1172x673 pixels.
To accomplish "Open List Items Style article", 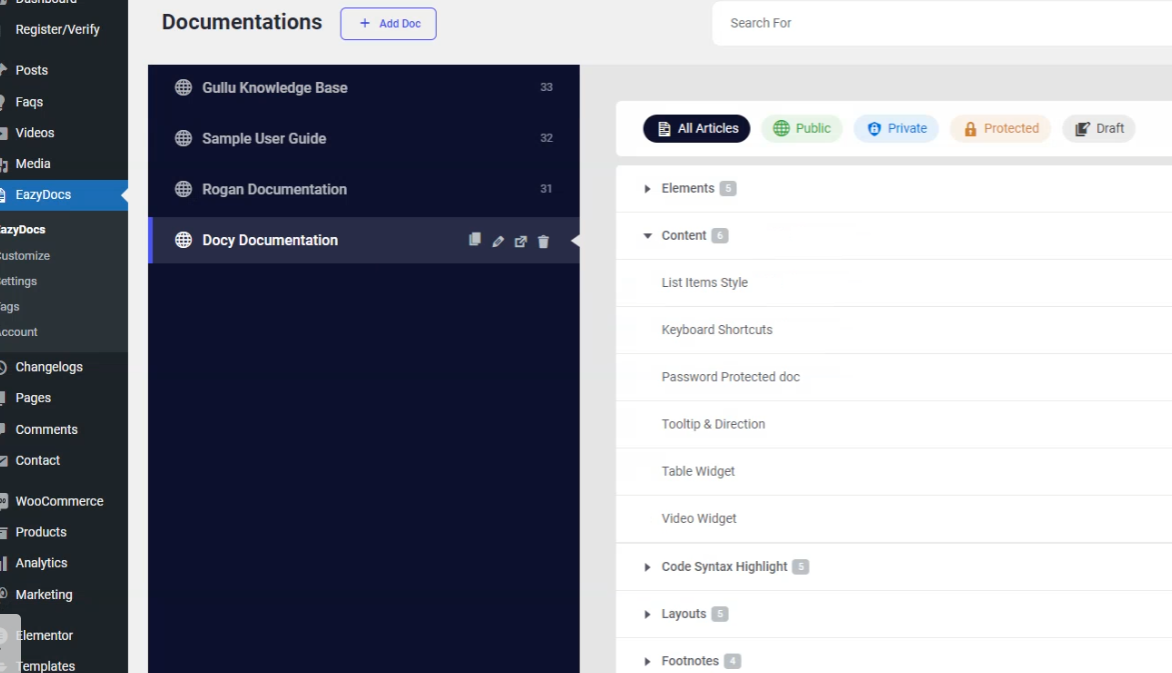I will point(704,283).
